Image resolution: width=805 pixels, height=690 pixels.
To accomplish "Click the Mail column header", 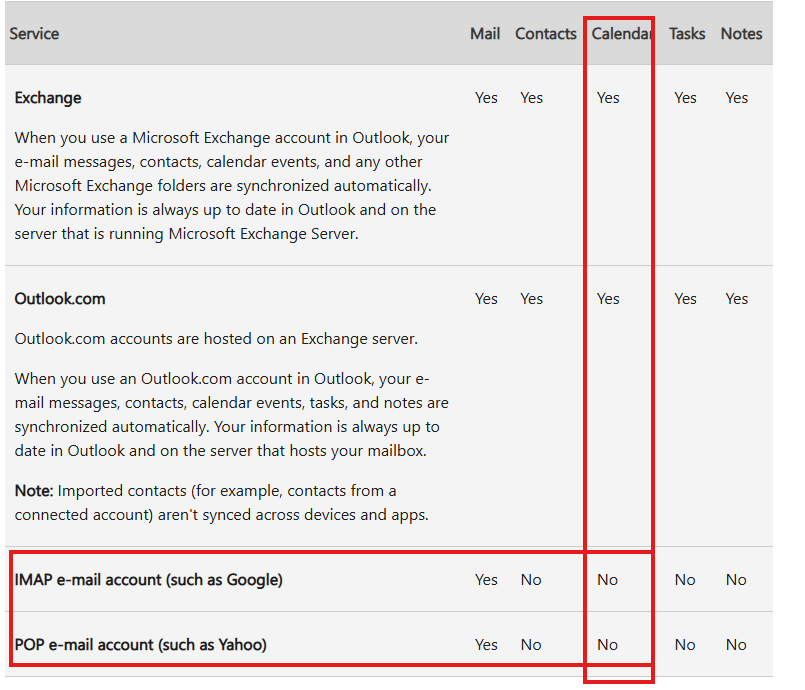I will (x=485, y=34).
